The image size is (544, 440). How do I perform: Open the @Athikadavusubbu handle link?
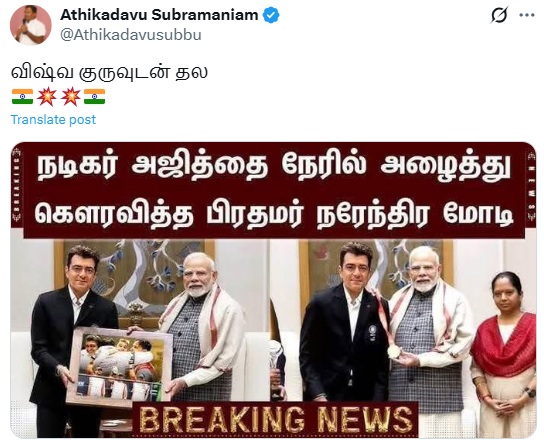coord(131,35)
